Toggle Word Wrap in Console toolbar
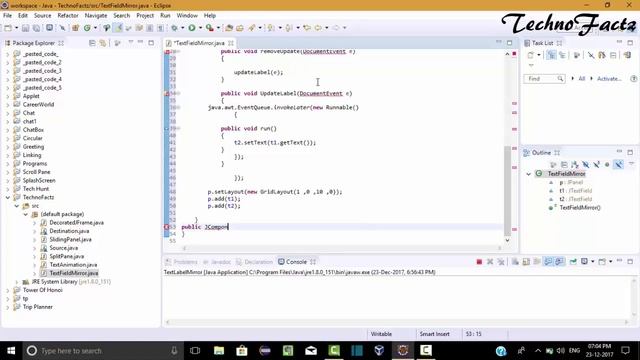Image resolution: width=640 pixels, height=360 pixels. coord(537,262)
